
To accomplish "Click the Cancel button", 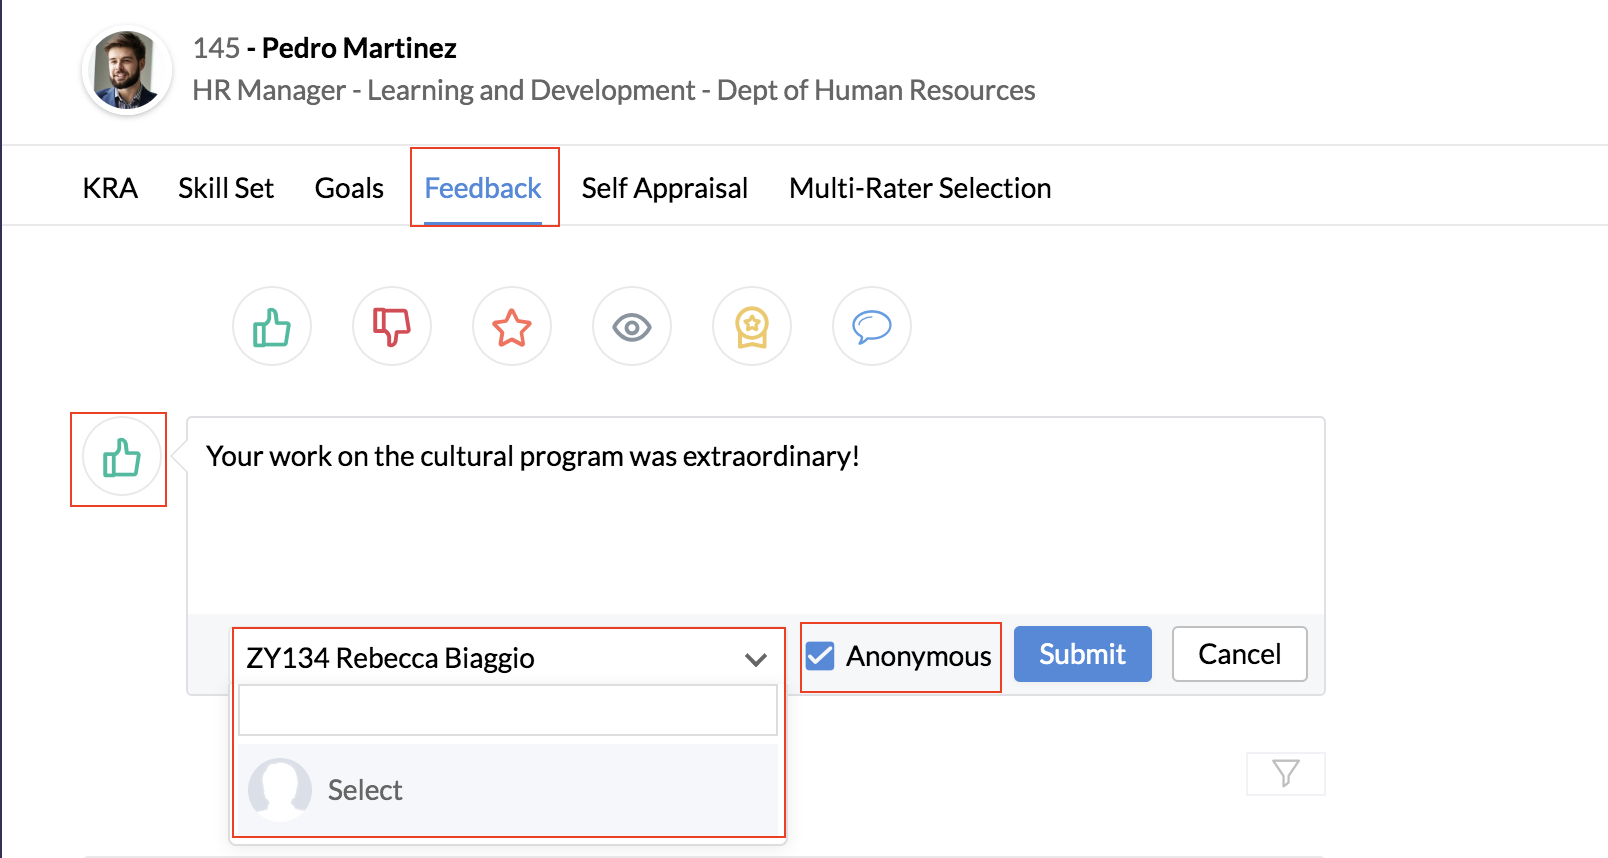I will point(1239,654).
